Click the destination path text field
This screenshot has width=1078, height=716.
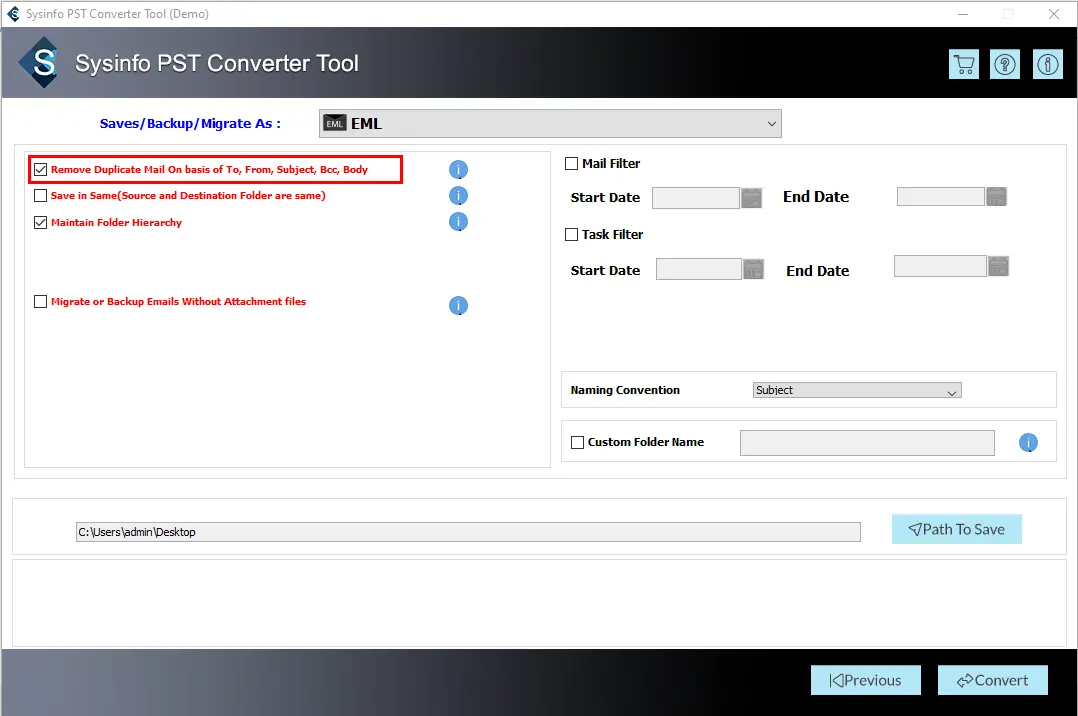pos(468,532)
